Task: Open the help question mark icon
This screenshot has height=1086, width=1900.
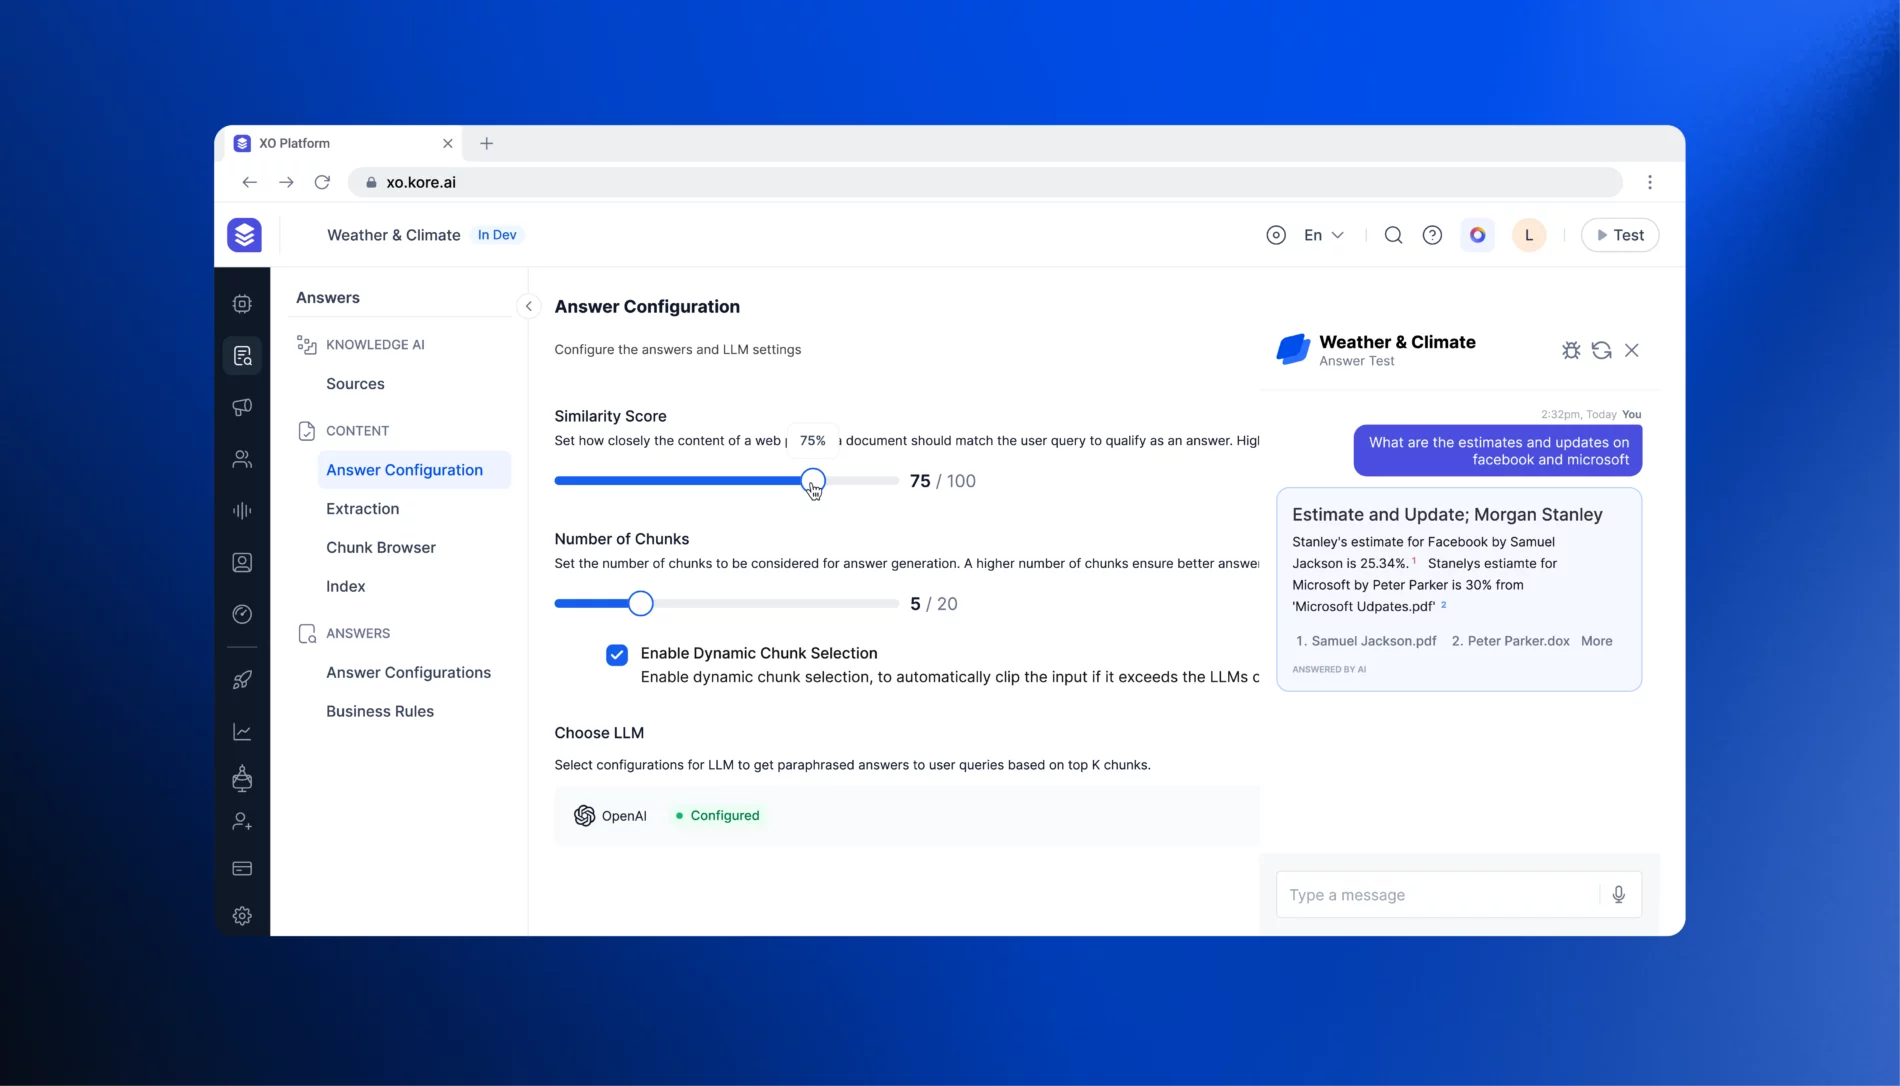Action: (1432, 235)
